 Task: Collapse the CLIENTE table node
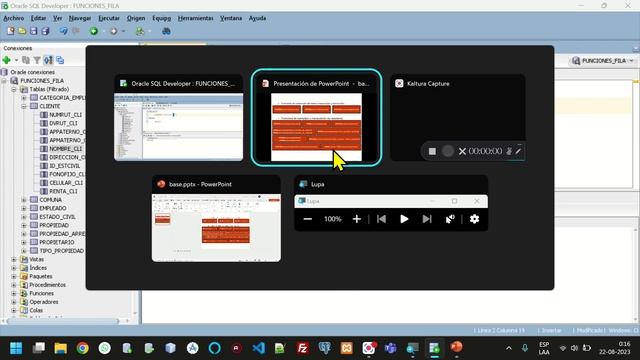tap(24, 106)
